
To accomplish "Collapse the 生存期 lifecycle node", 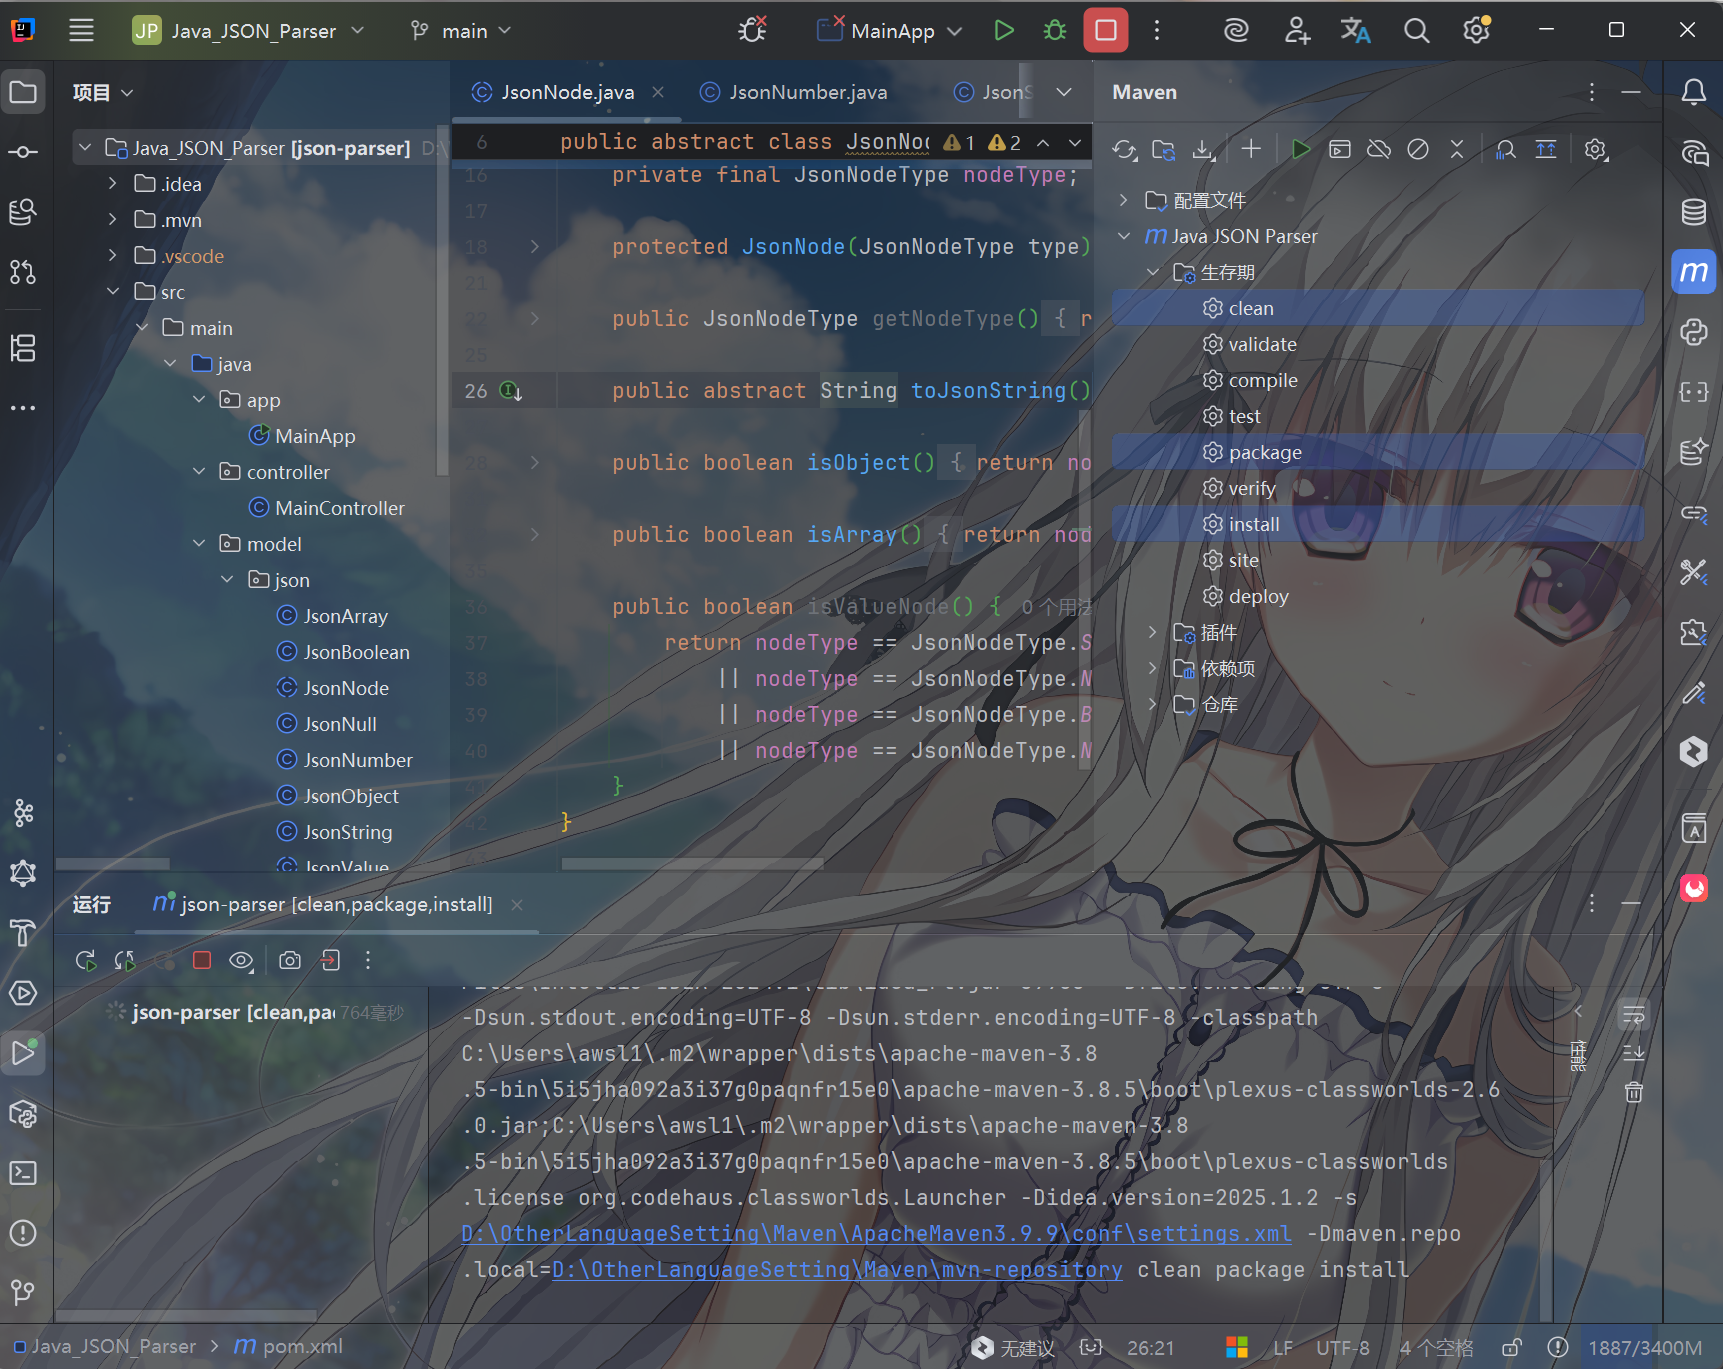I will point(1153,272).
